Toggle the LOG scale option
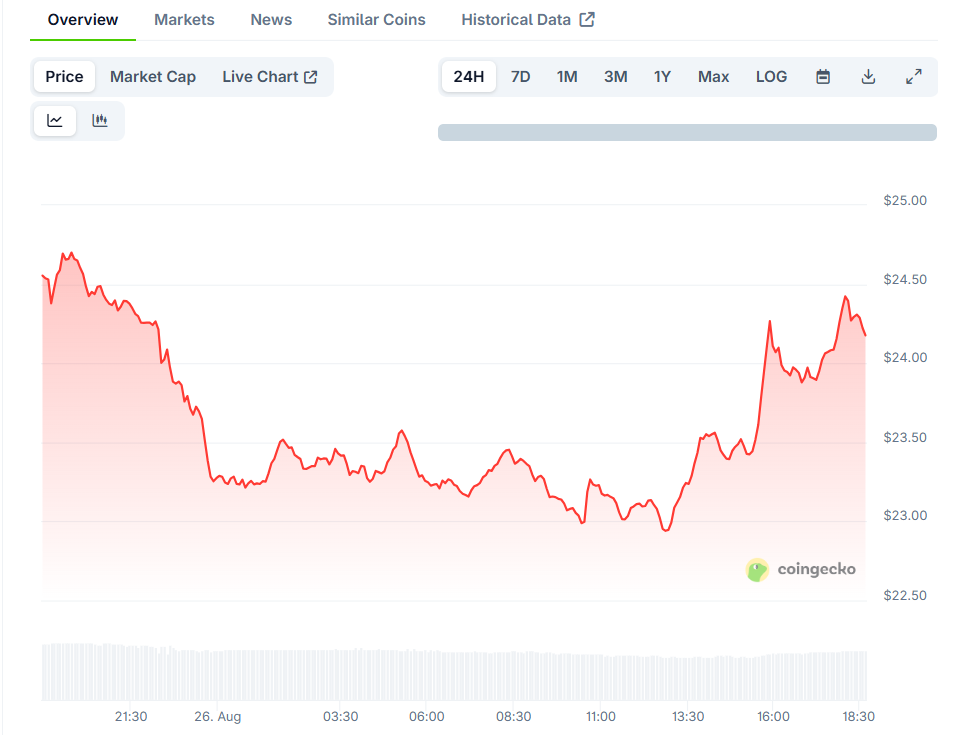This screenshot has width=954, height=735. click(x=771, y=77)
